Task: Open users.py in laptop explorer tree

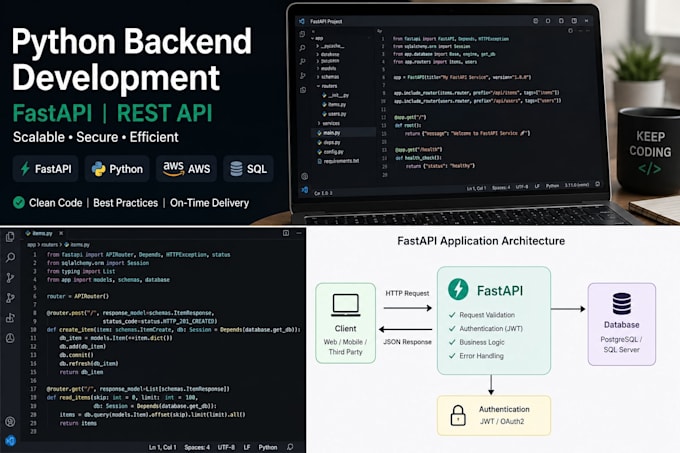Action: point(335,114)
